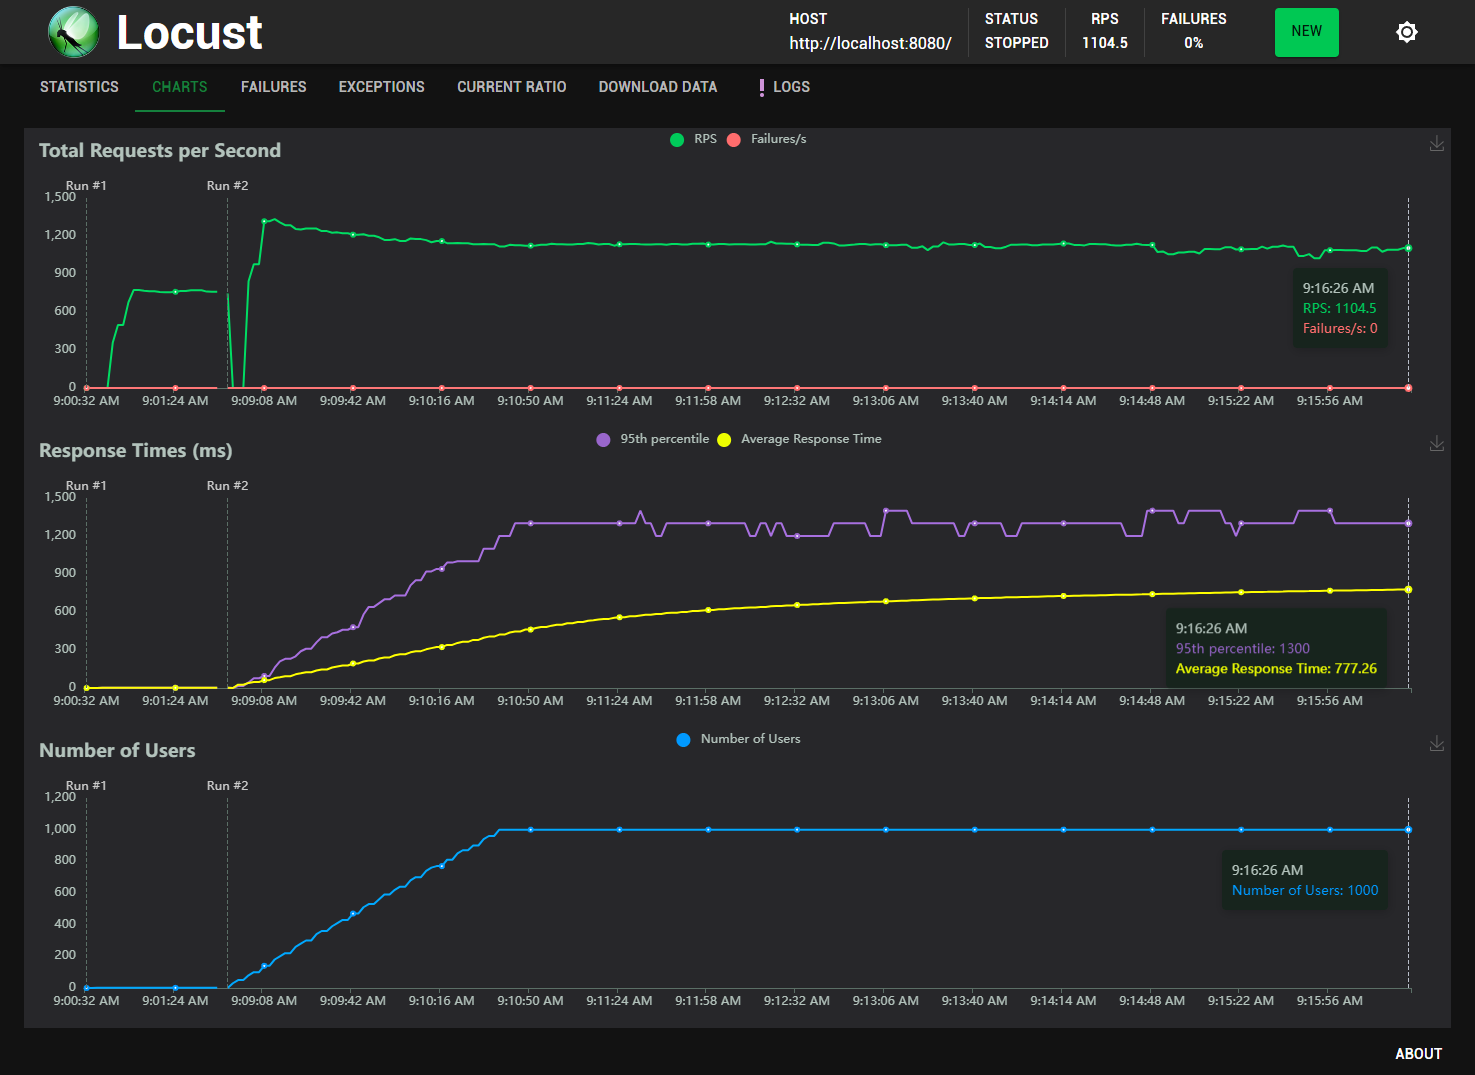Click the RPS value 1104.5 in header
Image resolution: width=1475 pixels, height=1075 pixels.
[x=1104, y=43]
